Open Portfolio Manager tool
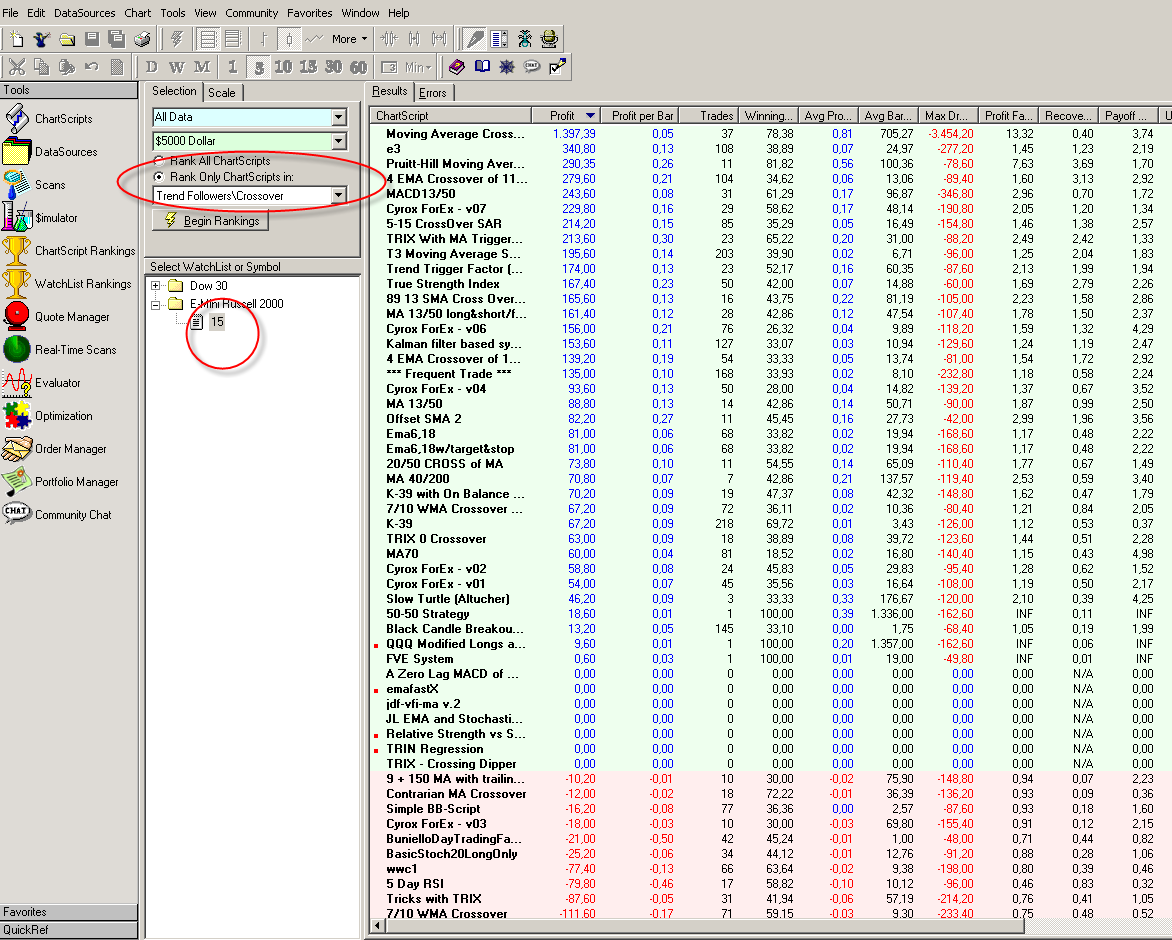Image resolution: width=1172 pixels, height=940 pixels. tap(61, 482)
